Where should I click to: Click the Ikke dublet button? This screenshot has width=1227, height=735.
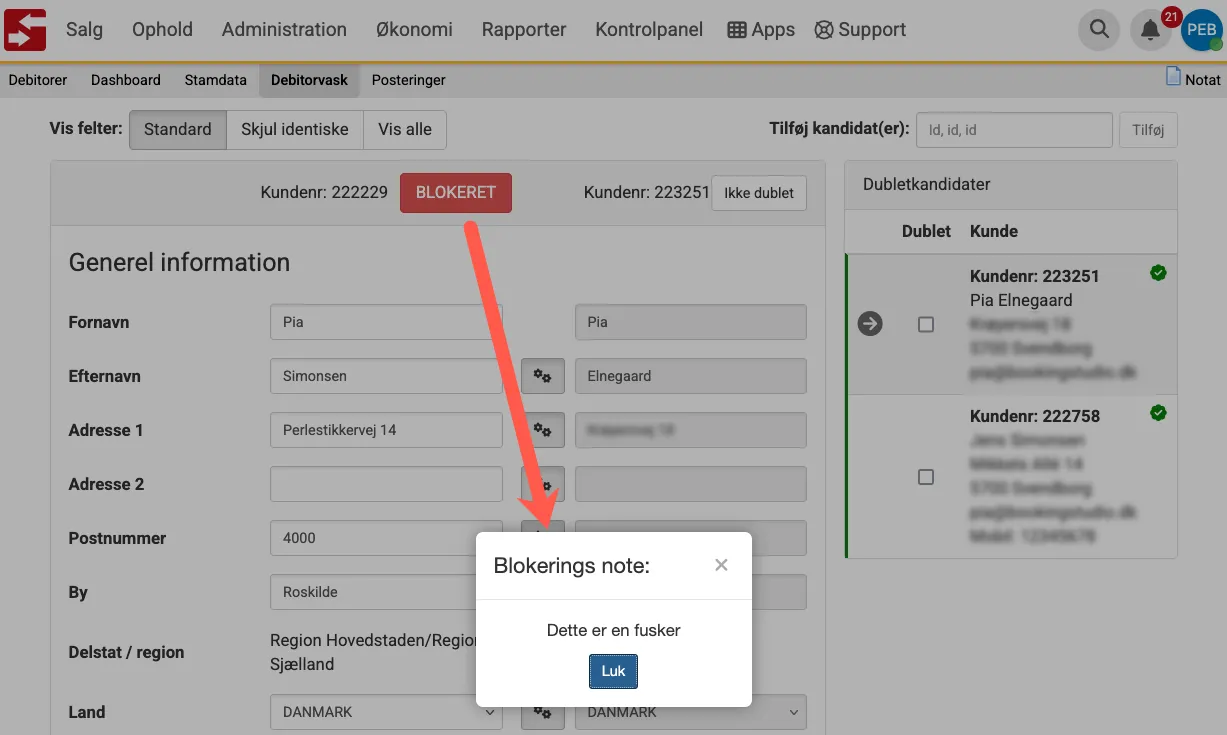tap(758, 193)
